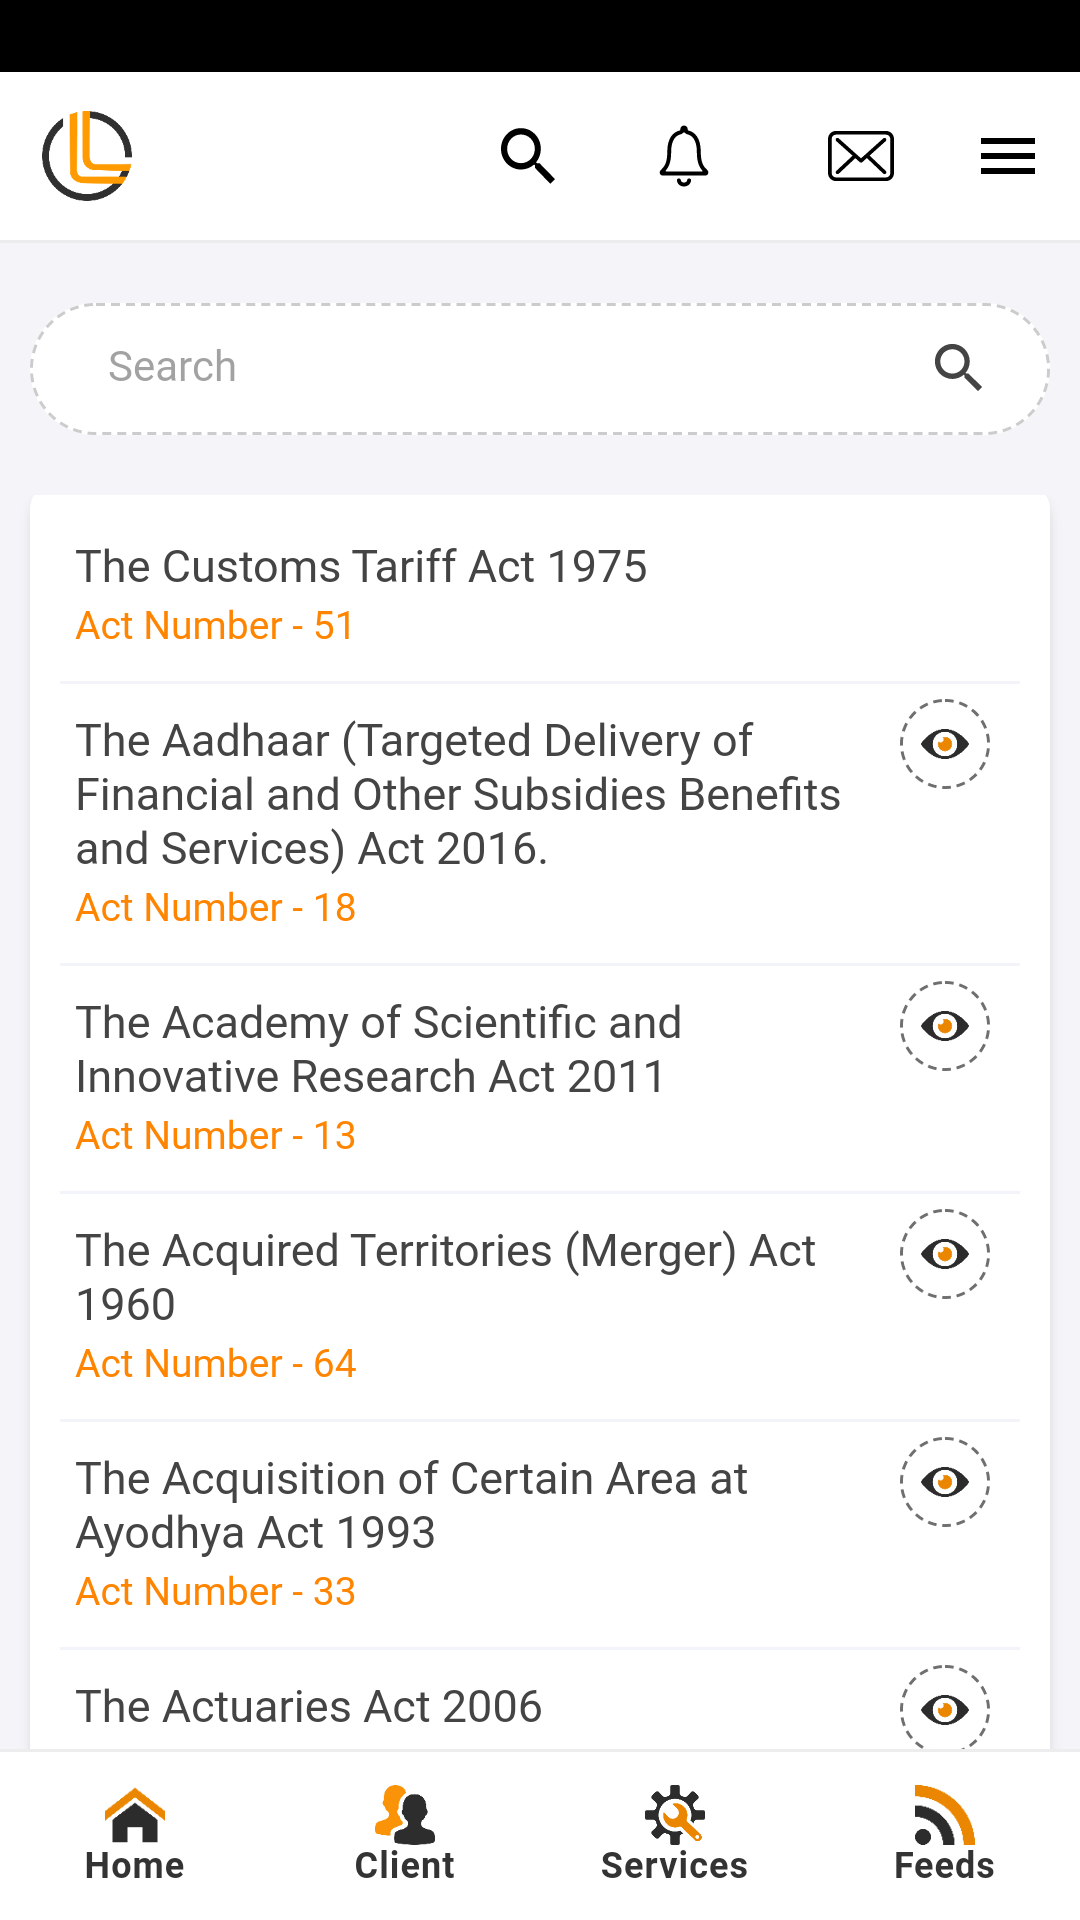Open The Actuaries Act 2006 entry
This screenshot has width=1080, height=1920.
(x=309, y=1707)
